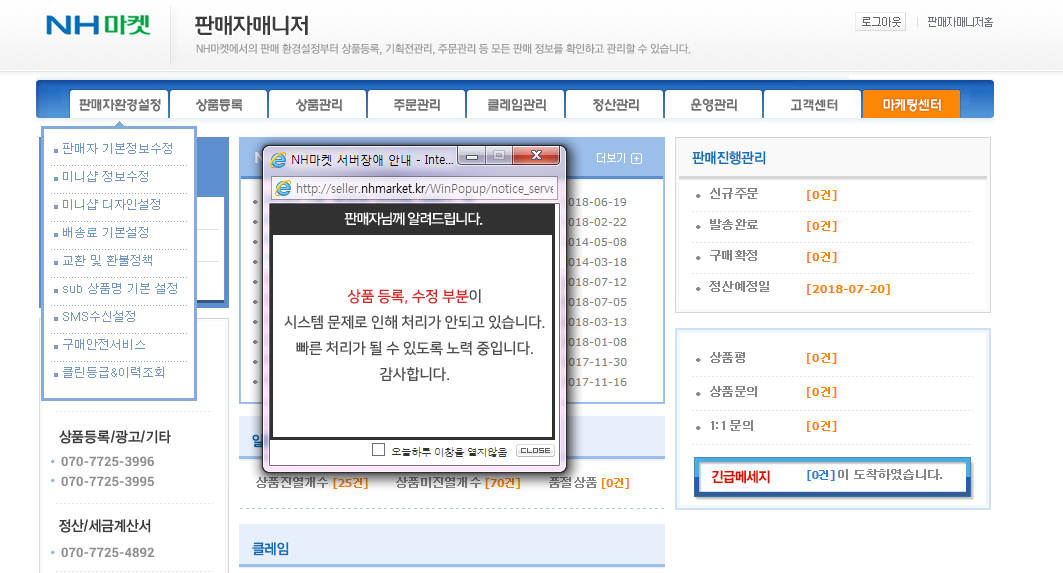The height and width of the screenshot is (573, 1063).
Task: Minimize the server notice popup window
Action: (472, 156)
